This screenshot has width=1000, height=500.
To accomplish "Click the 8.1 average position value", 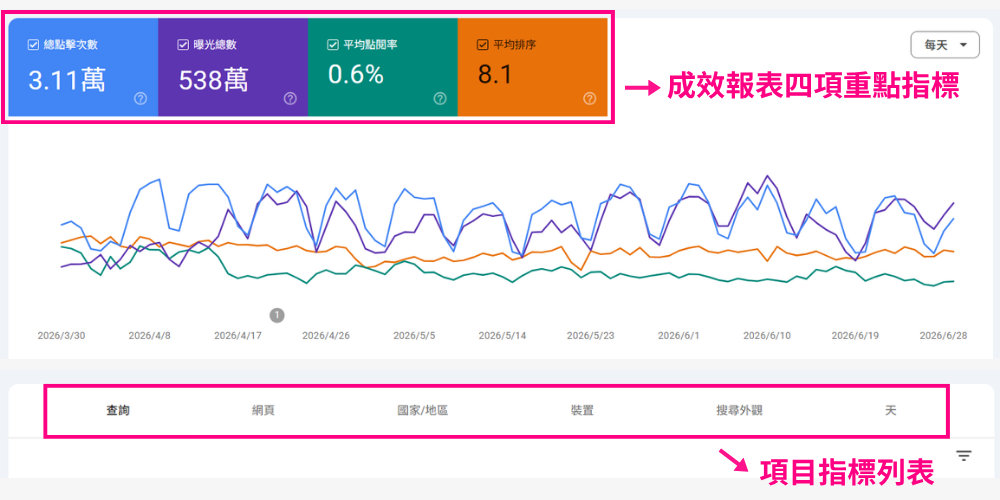I will tap(495, 75).
